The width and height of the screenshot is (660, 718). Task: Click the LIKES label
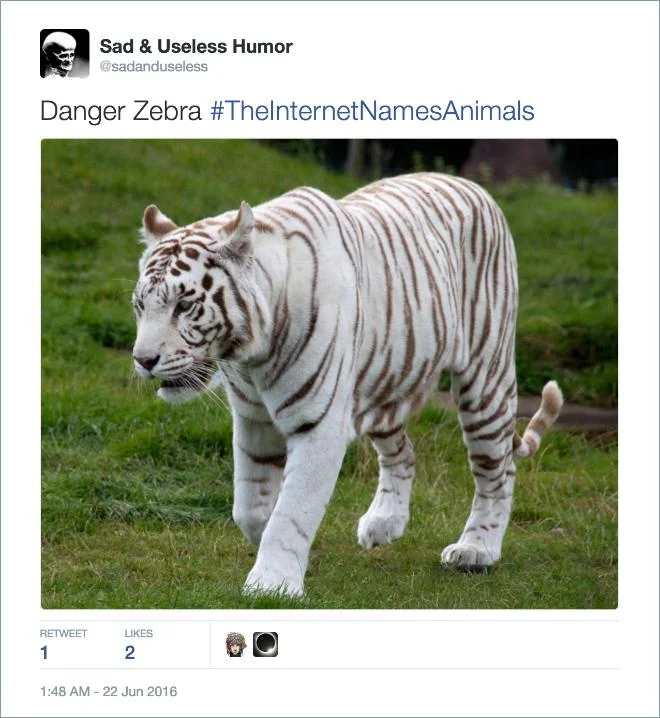pyautogui.click(x=139, y=633)
